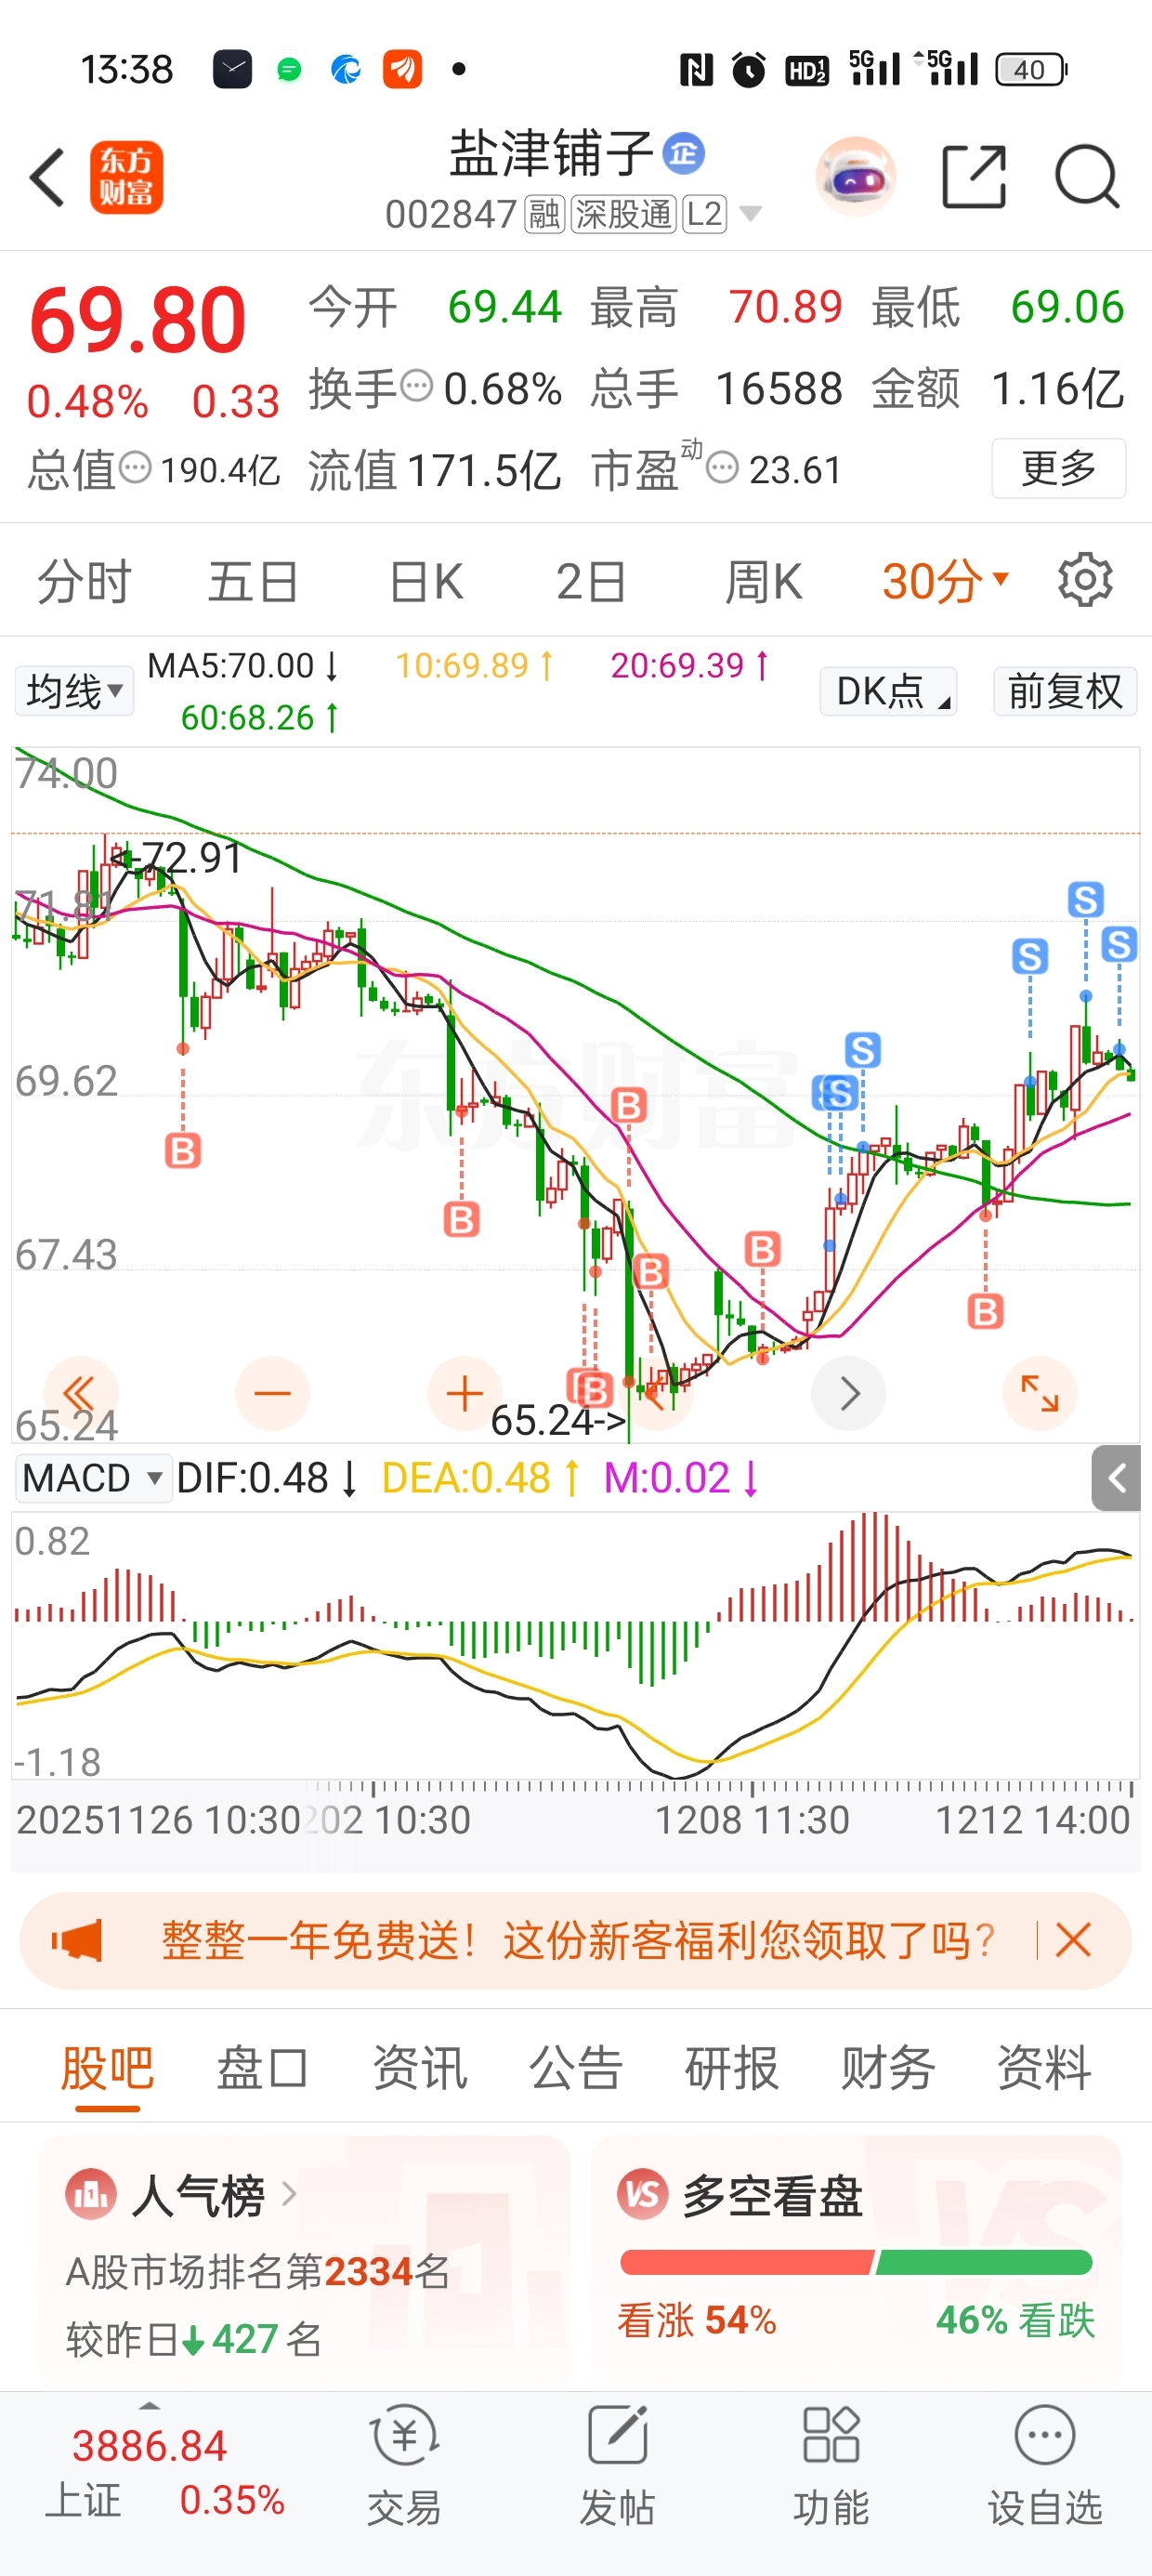
Task: Select the 资讯 tab
Action: pyautogui.click(x=419, y=2068)
